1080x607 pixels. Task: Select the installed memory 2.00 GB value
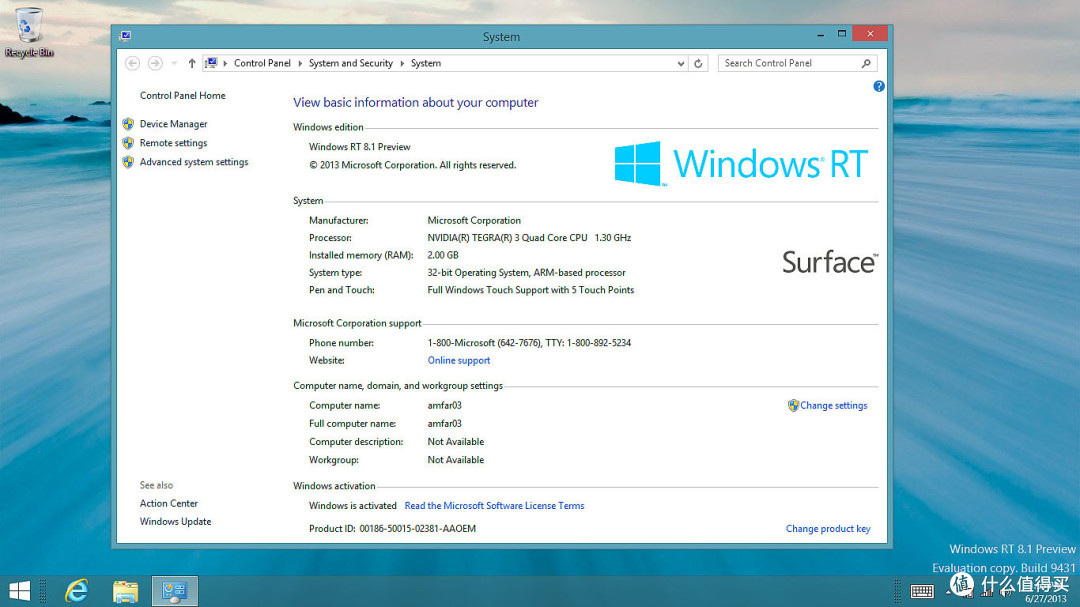pos(442,255)
